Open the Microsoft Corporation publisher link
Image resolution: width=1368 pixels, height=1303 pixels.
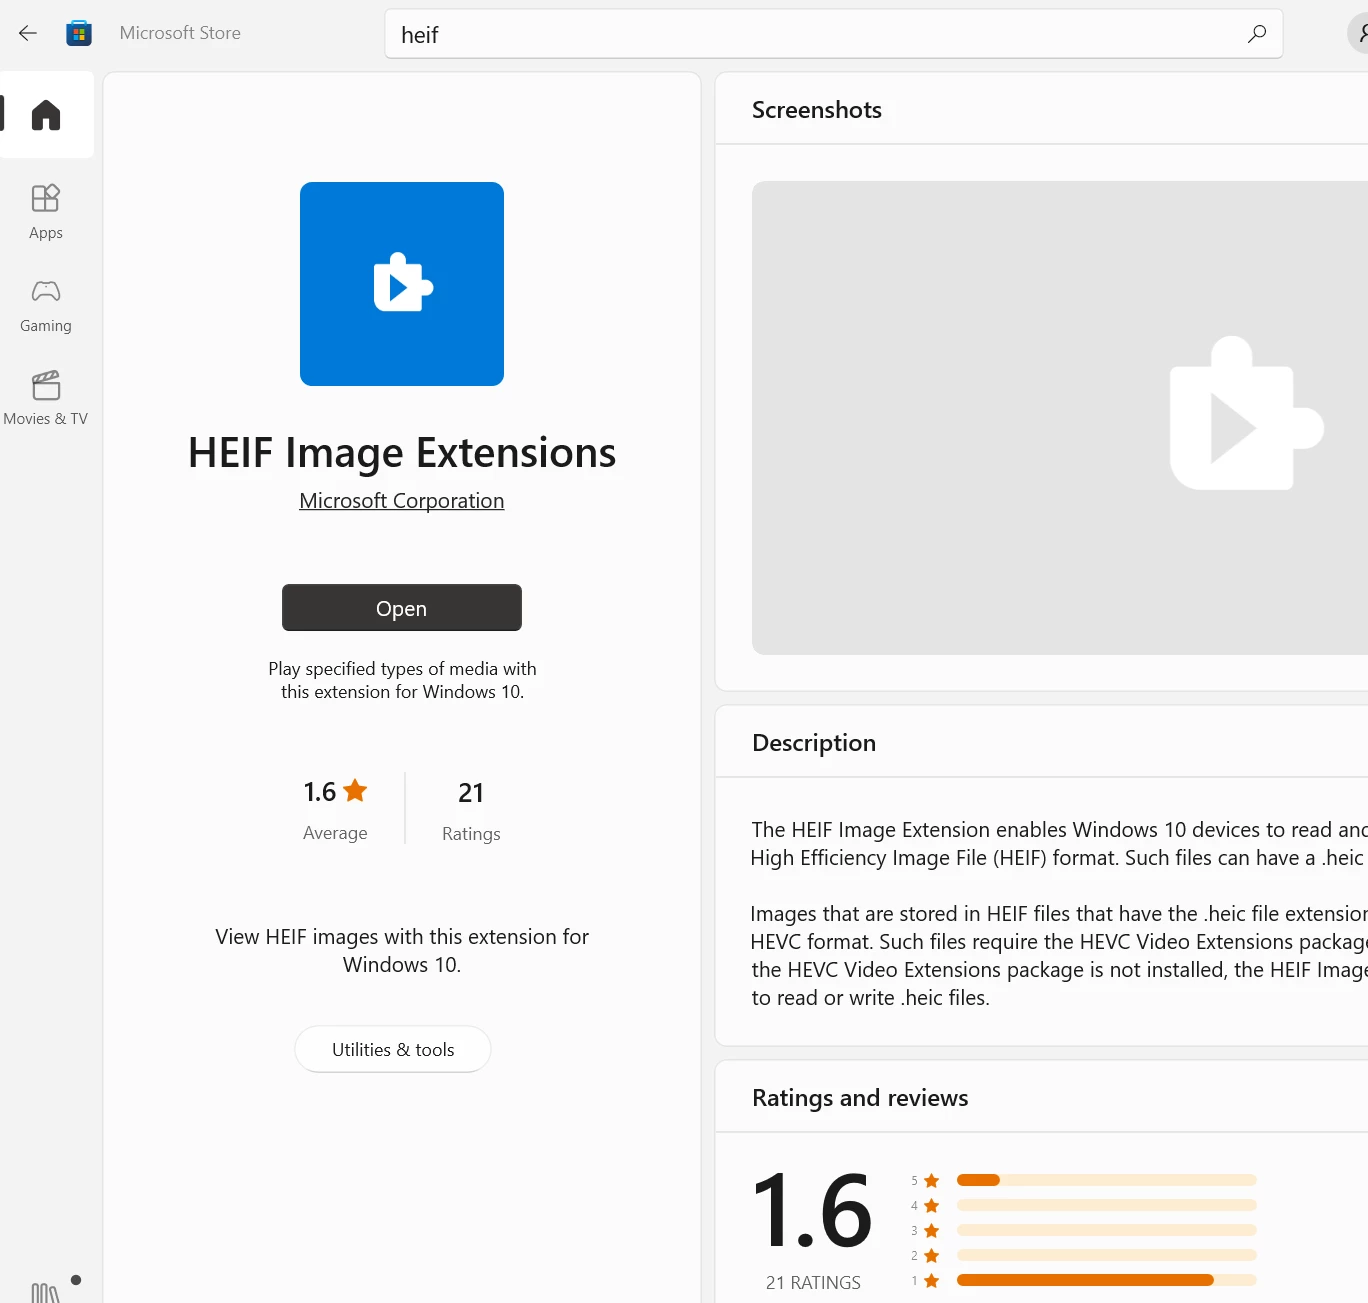click(402, 501)
